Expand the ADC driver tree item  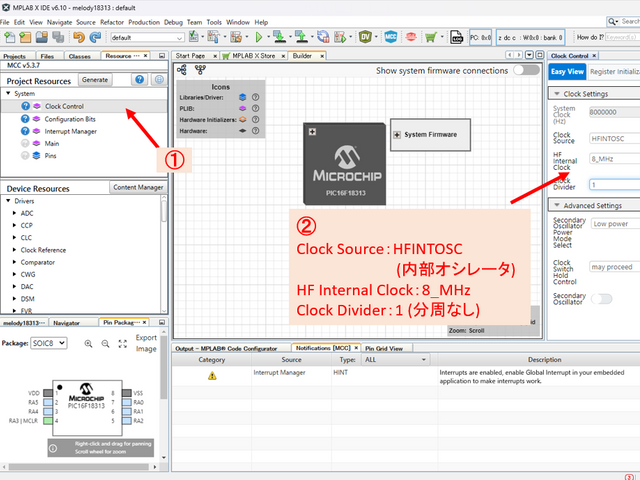pyautogui.click(x=13, y=213)
